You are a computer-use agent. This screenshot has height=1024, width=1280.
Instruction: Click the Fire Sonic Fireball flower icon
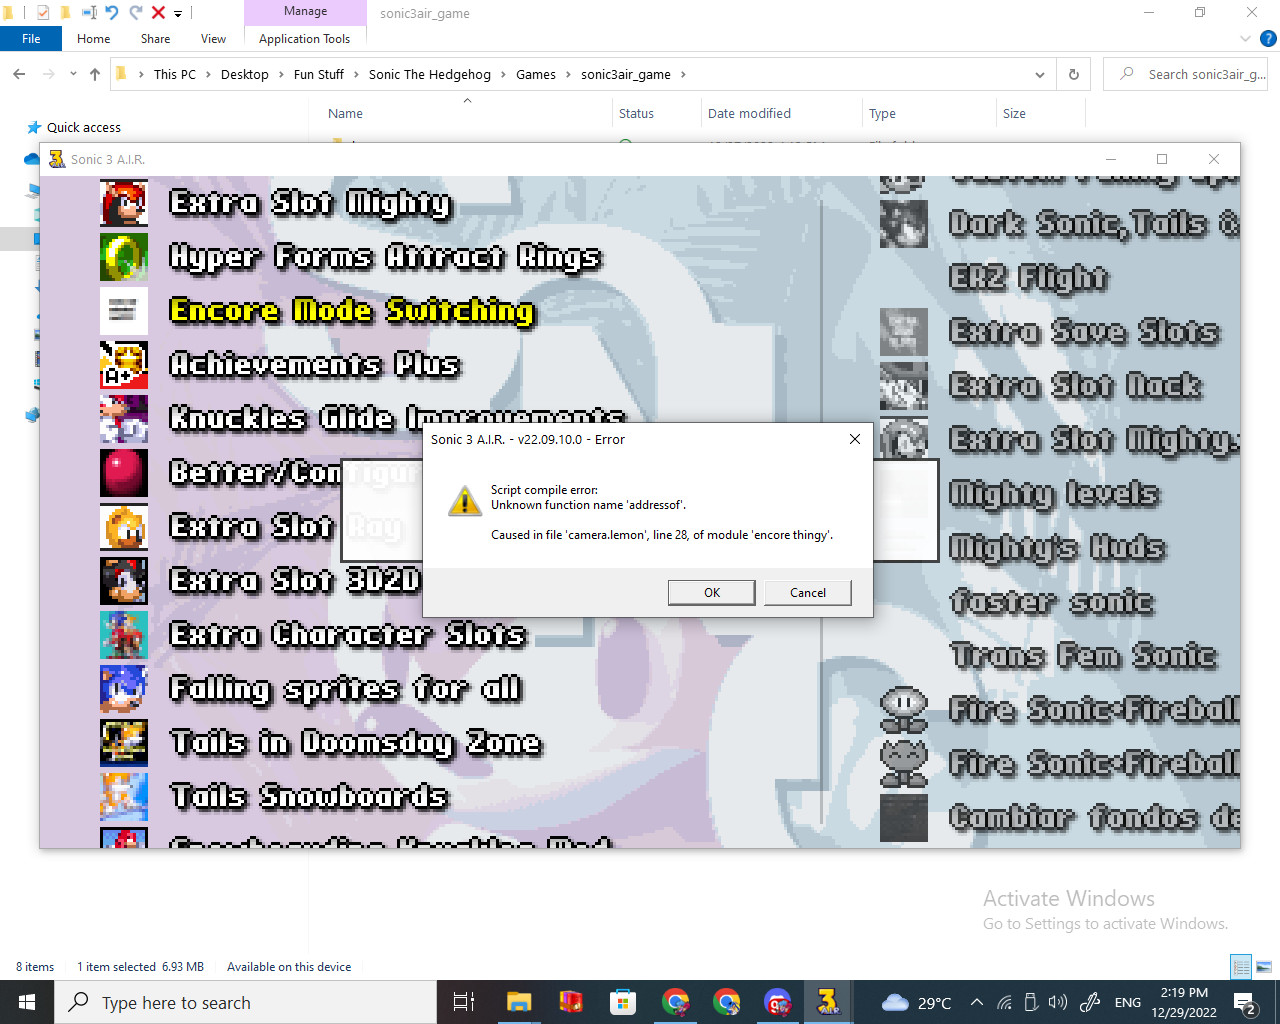[x=903, y=710]
